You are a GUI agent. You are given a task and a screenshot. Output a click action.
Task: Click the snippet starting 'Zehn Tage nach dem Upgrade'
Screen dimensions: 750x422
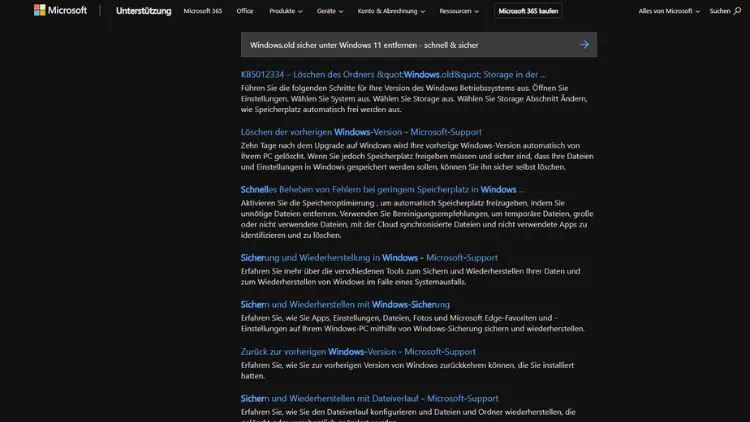[417, 156]
